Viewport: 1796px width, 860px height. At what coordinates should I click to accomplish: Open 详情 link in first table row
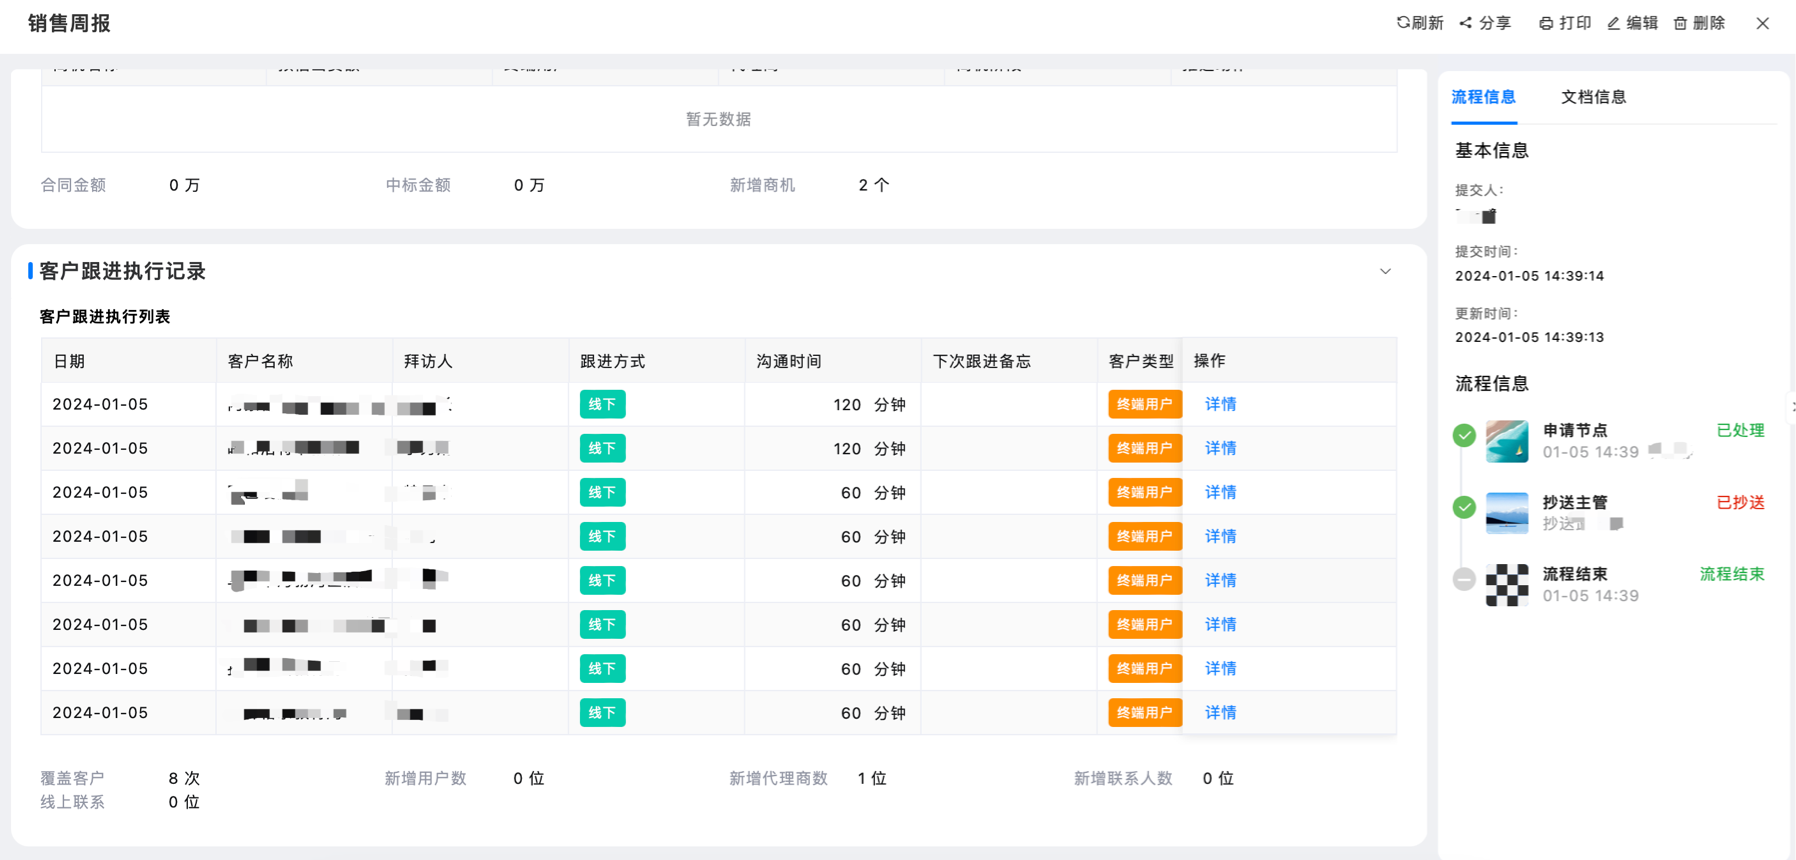(x=1220, y=404)
